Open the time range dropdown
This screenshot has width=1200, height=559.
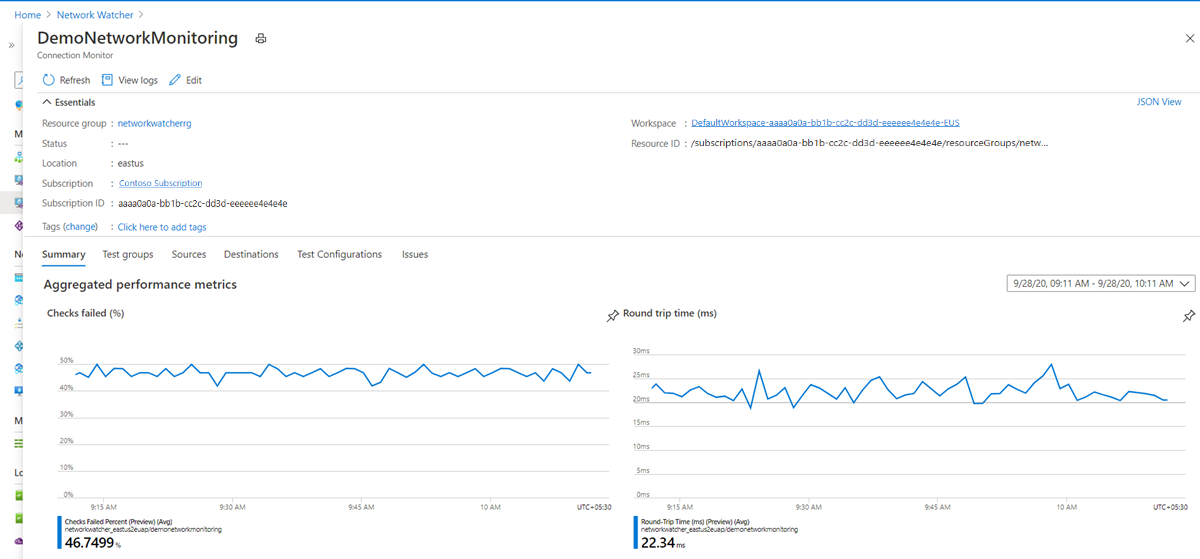tap(1101, 284)
